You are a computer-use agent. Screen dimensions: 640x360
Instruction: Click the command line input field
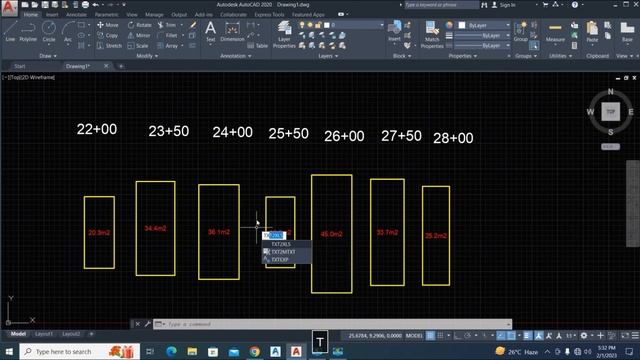coord(332,324)
